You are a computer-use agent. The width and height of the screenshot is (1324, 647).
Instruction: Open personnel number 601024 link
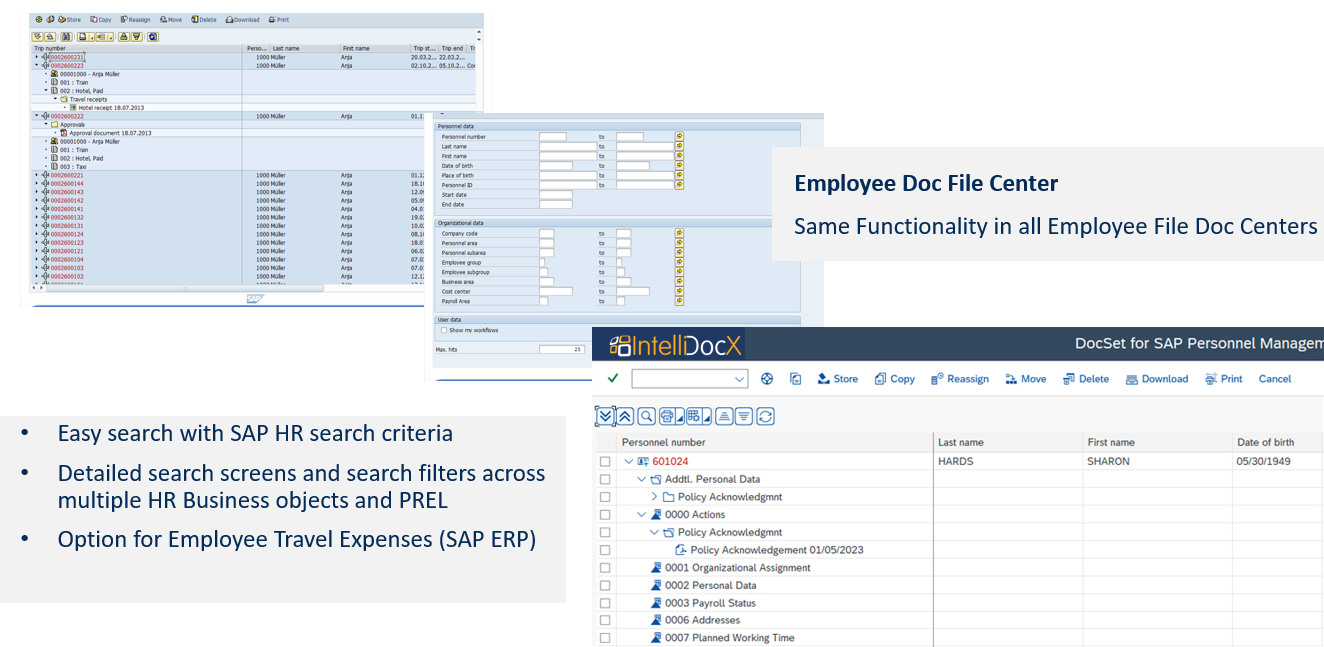[x=670, y=462]
